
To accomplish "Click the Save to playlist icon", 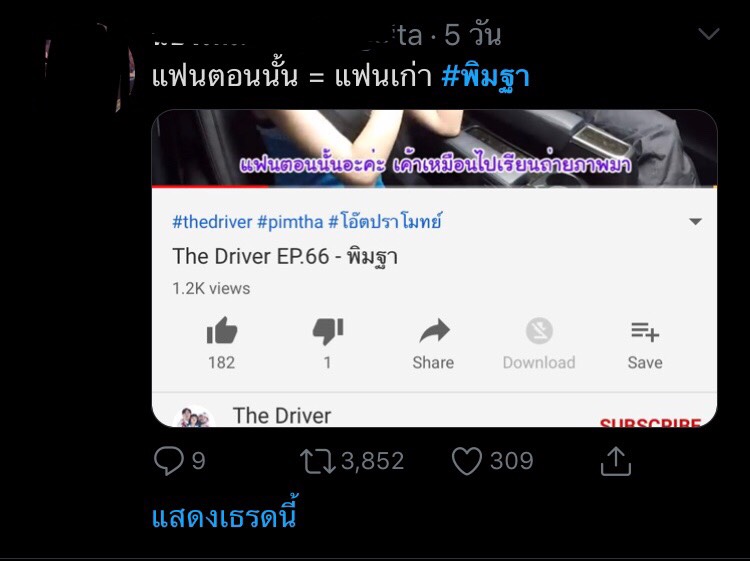I will pos(645,332).
